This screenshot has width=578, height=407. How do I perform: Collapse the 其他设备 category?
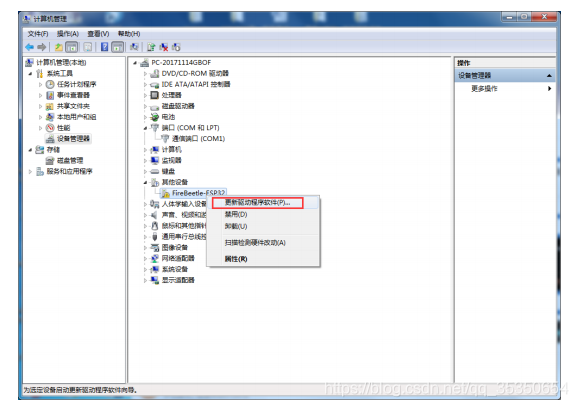click(145, 182)
